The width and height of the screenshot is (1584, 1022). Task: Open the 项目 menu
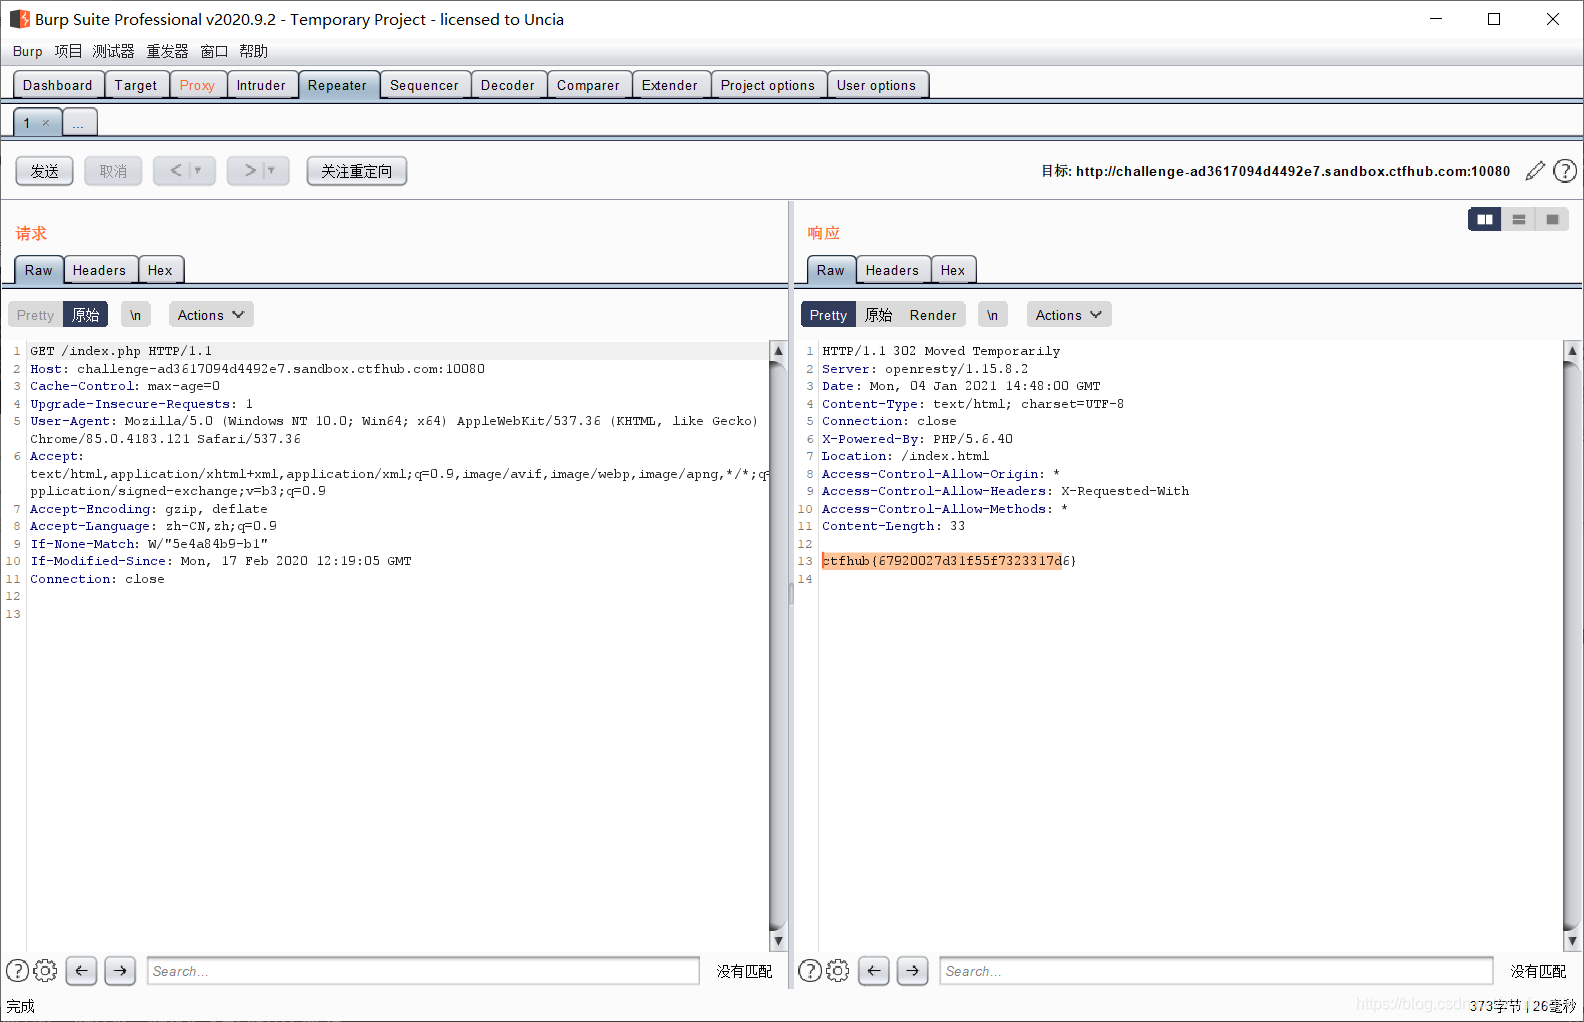68,51
